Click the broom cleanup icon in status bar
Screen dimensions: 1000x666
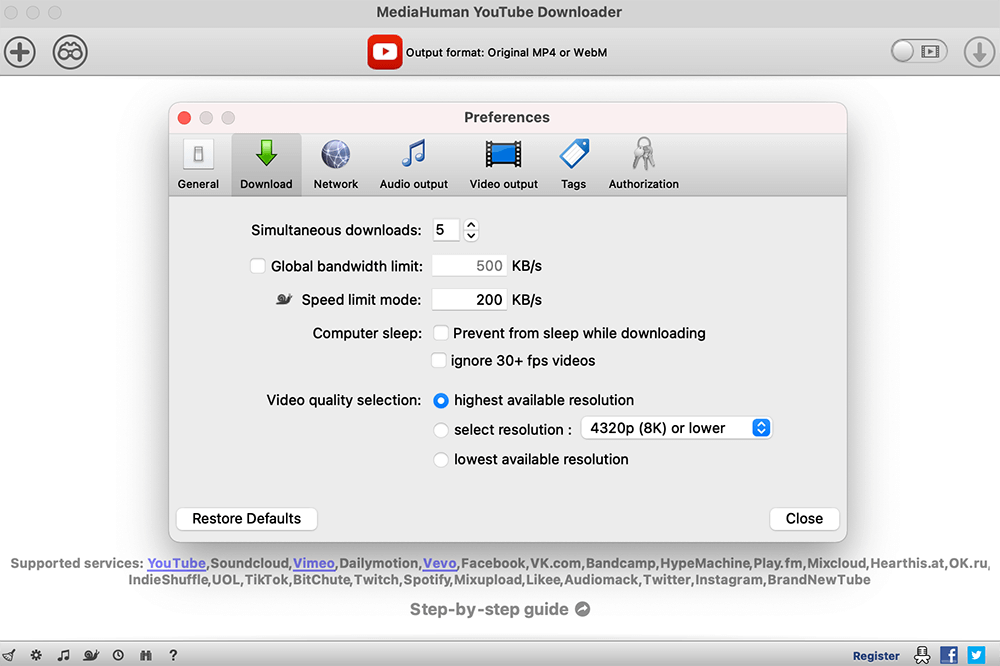tap(9, 655)
